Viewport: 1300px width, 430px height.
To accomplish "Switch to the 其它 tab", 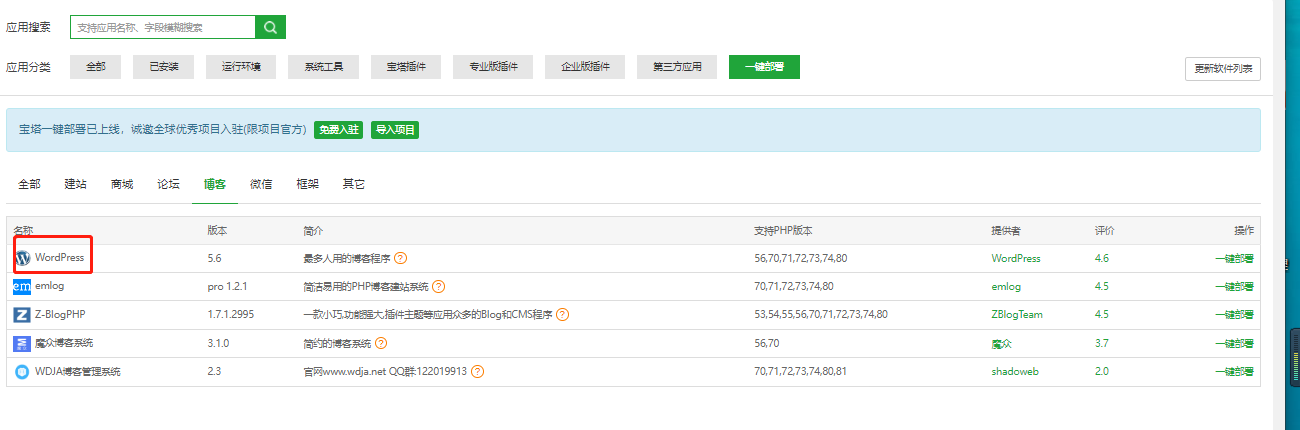I will click(353, 184).
